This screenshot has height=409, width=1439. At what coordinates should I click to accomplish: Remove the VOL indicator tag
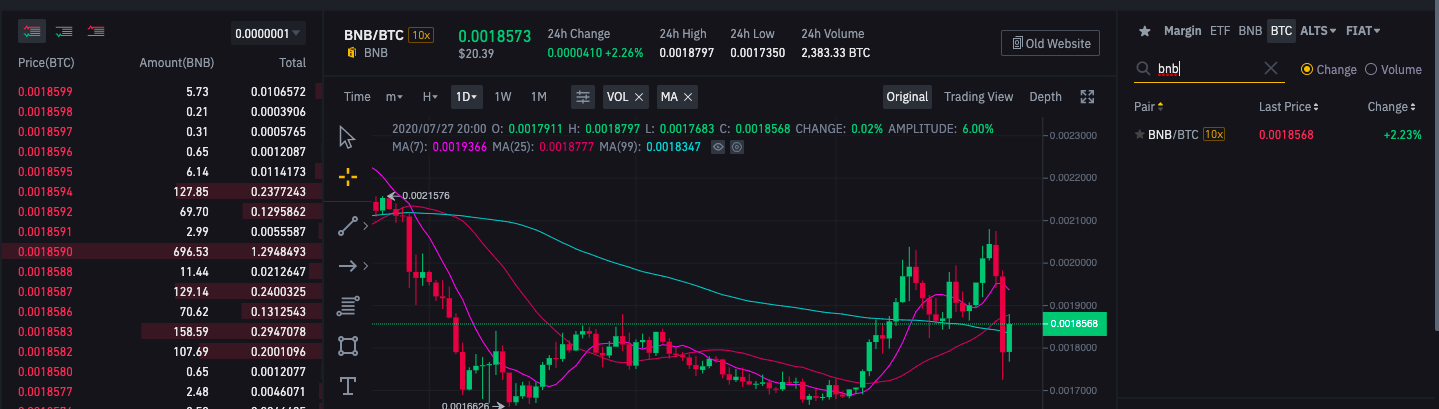click(x=639, y=98)
